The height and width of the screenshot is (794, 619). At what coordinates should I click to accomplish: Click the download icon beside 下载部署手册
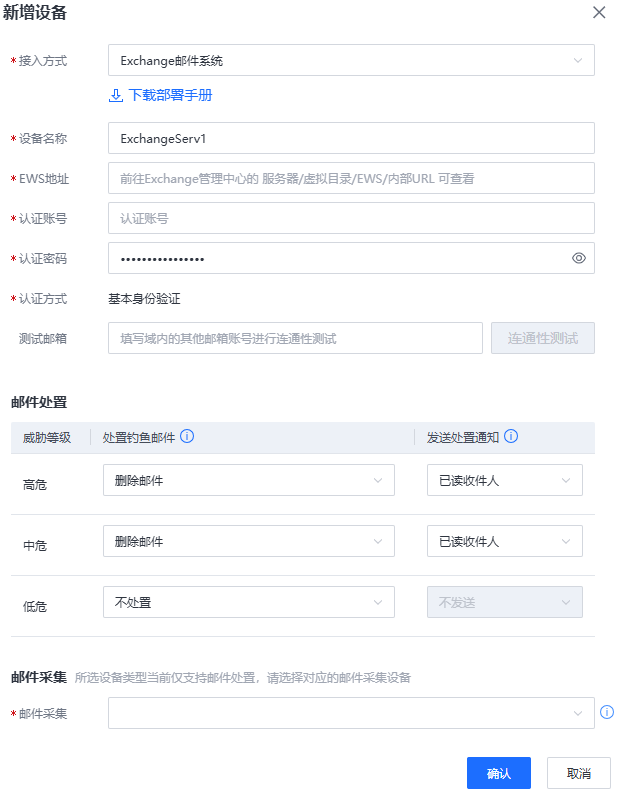coord(116,96)
